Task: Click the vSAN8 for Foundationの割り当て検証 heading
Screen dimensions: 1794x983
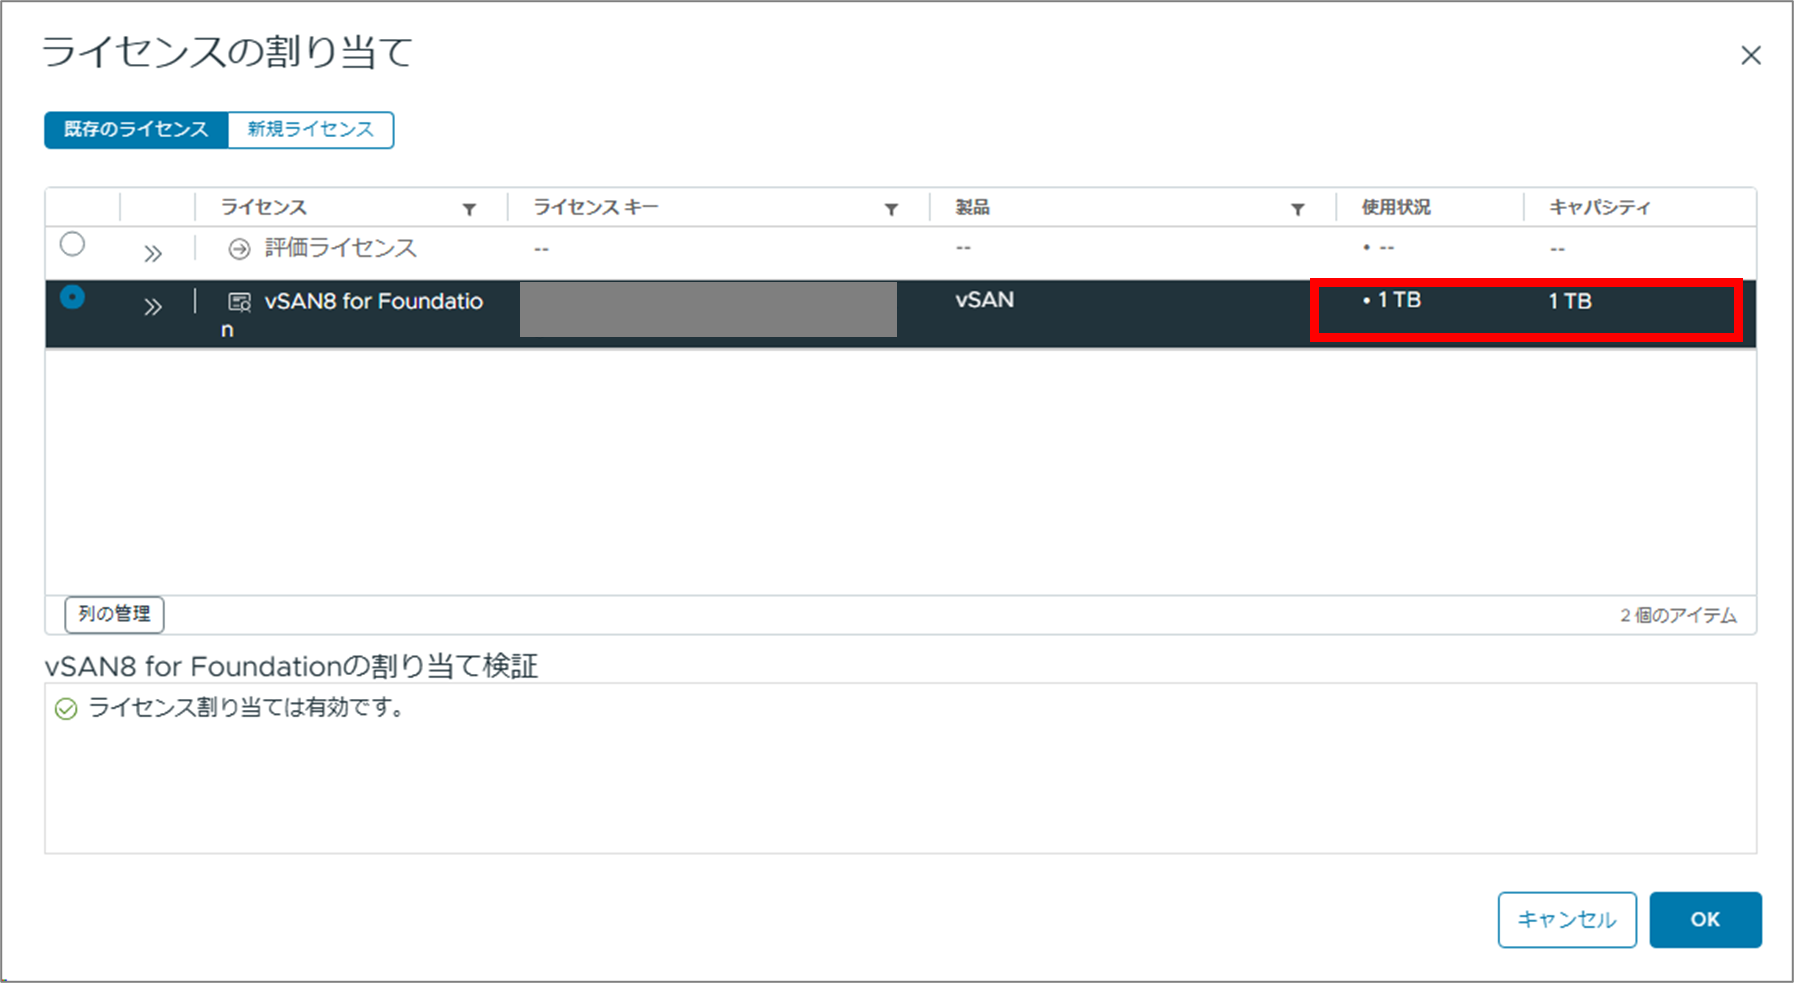Action: click(x=291, y=666)
